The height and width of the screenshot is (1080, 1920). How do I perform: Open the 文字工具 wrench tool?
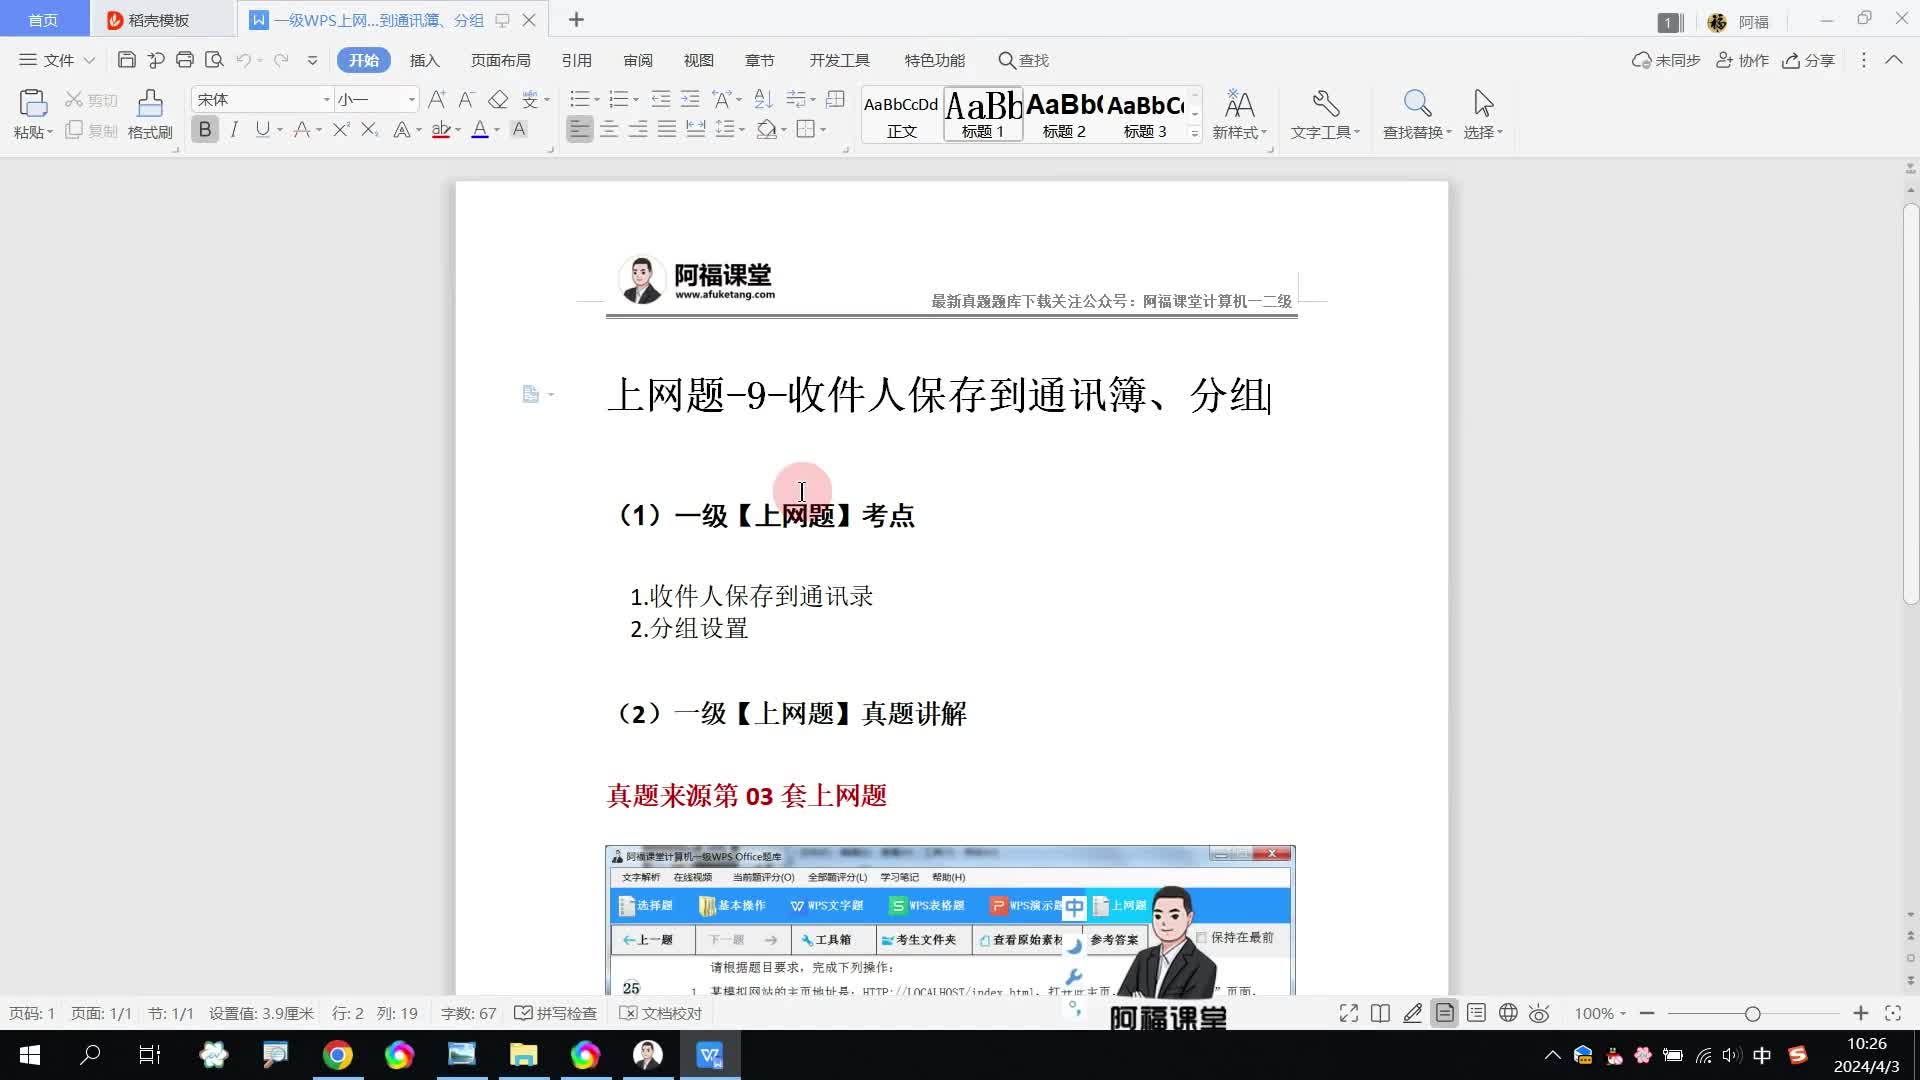(x=1325, y=104)
